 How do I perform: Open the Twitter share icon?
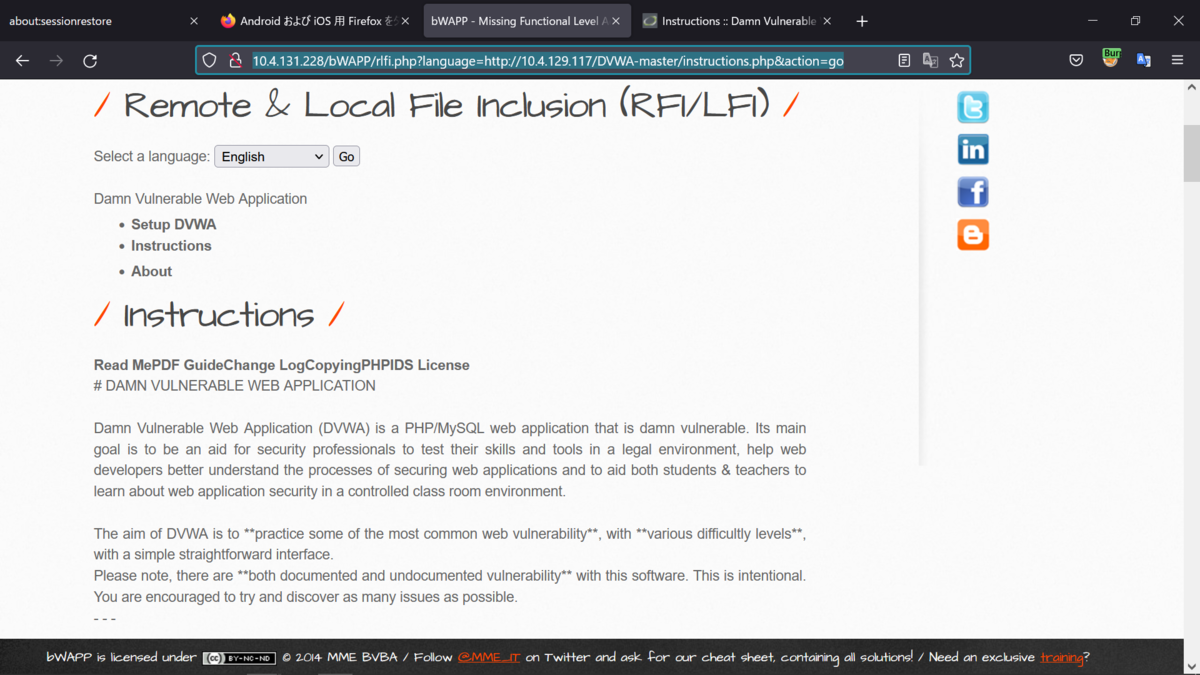[973, 107]
